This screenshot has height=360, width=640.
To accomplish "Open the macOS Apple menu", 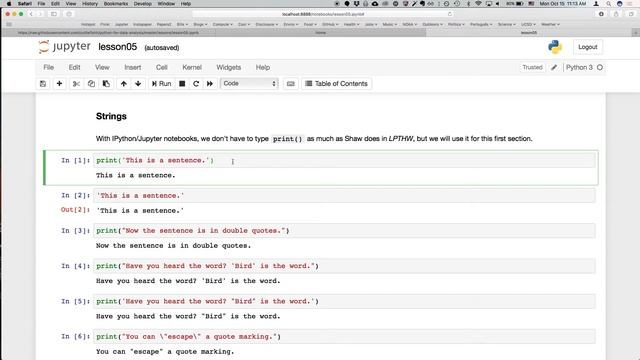I will coord(9,4).
